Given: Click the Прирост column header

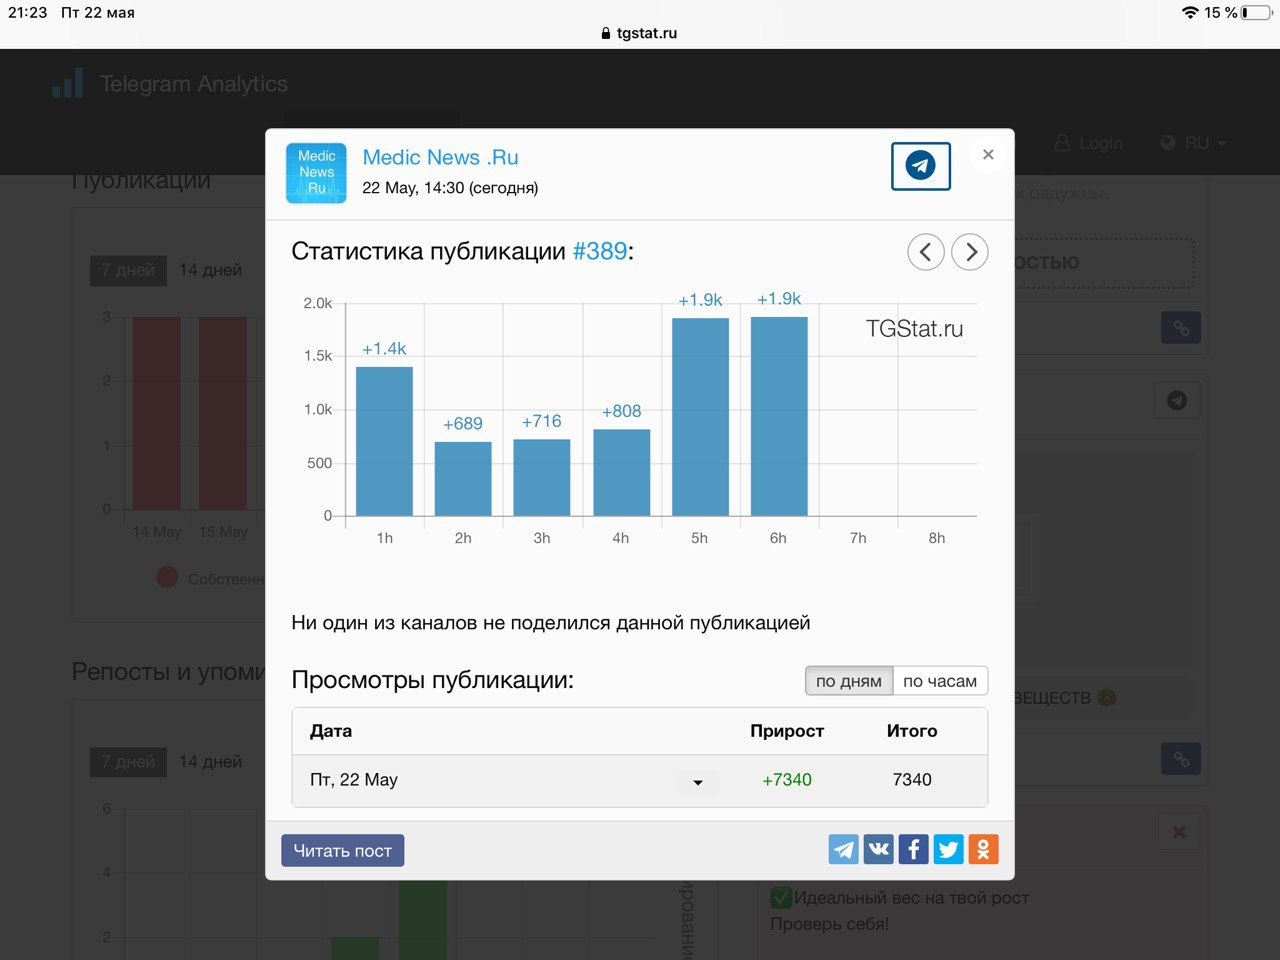Looking at the screenshot, I should (787, 731).
